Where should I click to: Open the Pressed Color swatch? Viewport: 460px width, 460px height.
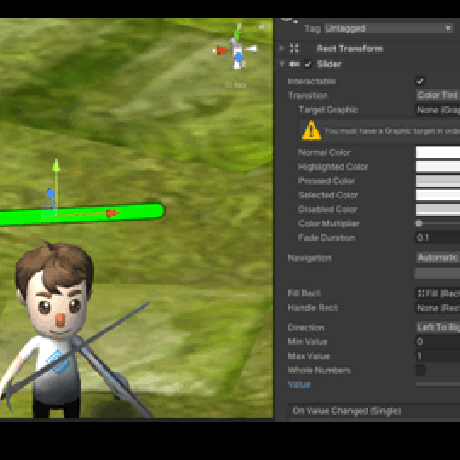438,181
